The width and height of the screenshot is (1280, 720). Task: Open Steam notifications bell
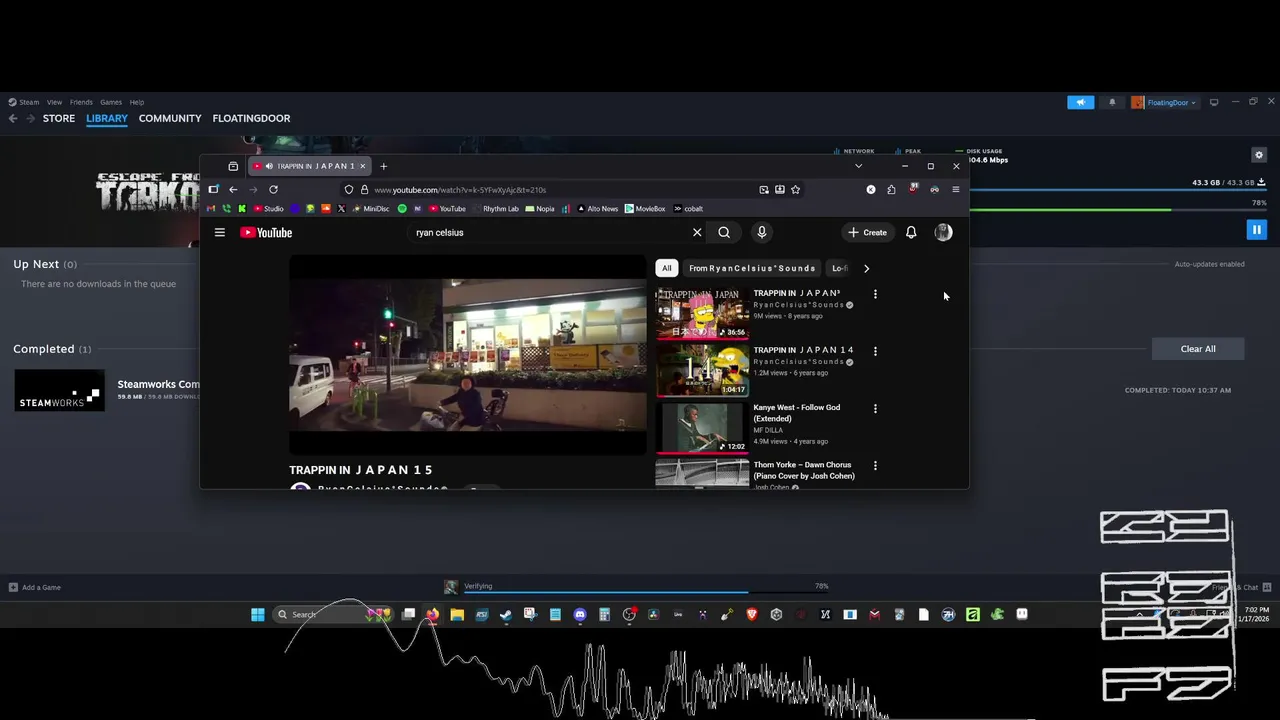click(x=1112, y=102)
